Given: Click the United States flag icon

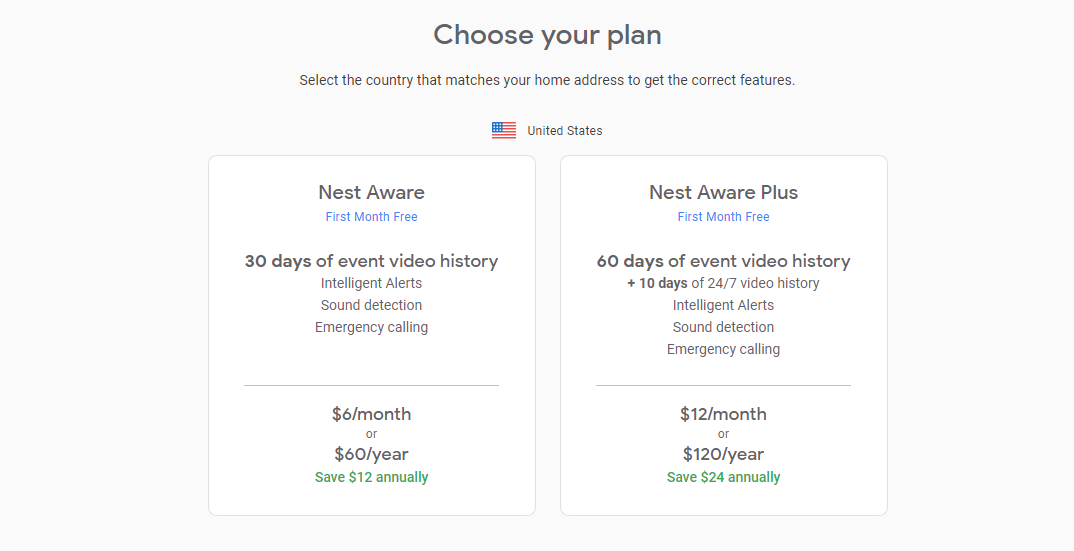Looking at the screenshot, I should tap(504, 130).
